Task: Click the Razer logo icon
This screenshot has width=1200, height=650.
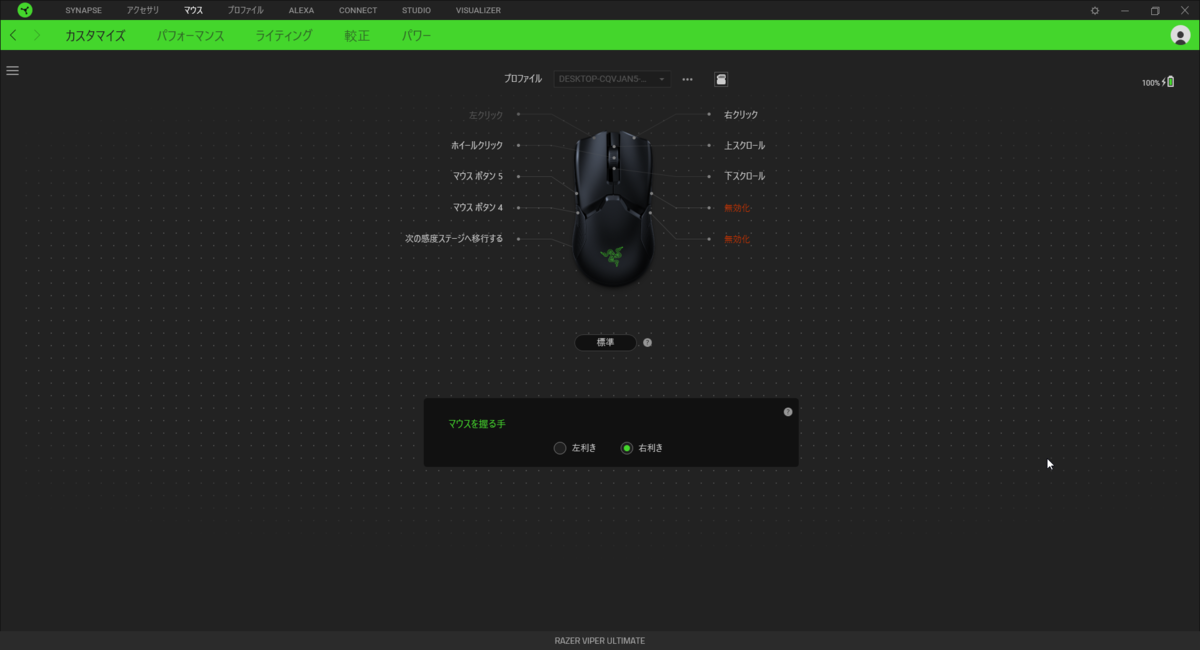Action: [x=25, y=10]
